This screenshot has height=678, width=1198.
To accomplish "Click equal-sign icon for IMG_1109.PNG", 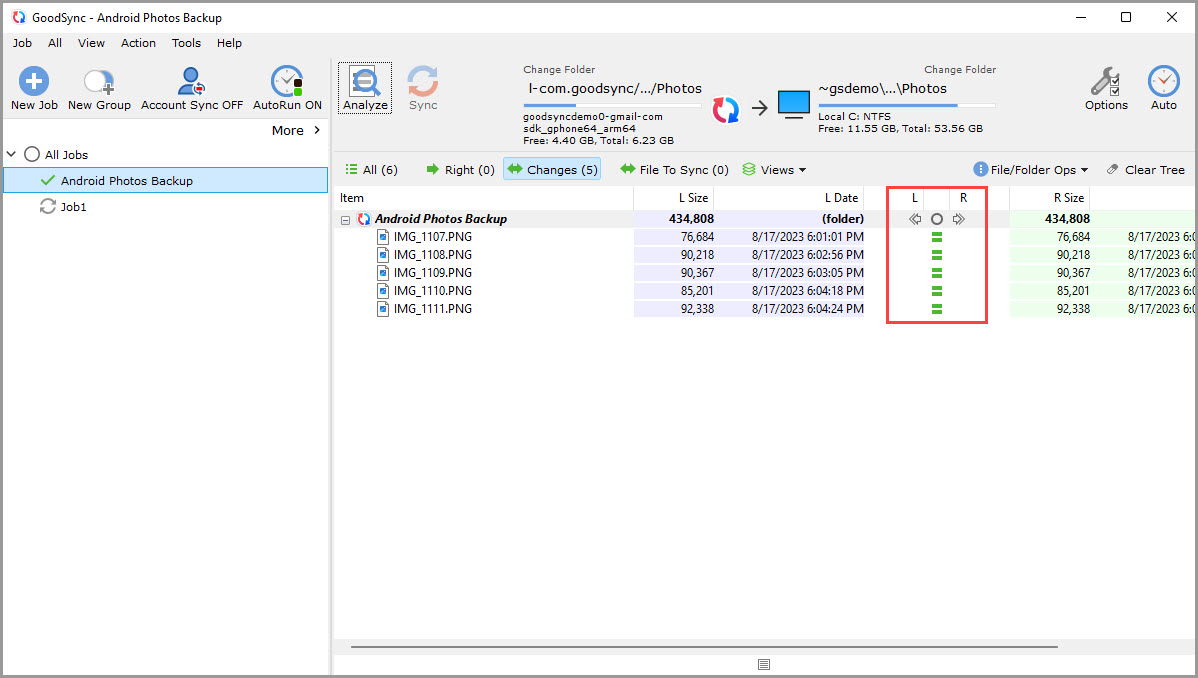I will click(x=937, y=273).
